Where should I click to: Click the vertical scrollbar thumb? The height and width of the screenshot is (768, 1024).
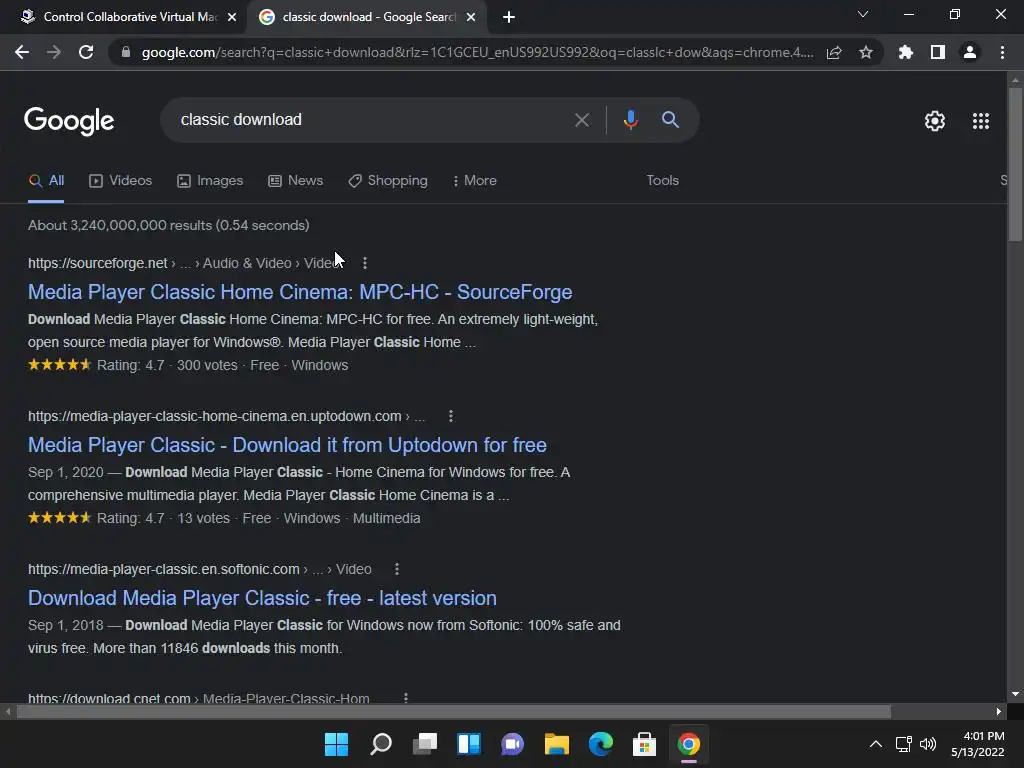pyautogui.click(x=1015, y=165)
